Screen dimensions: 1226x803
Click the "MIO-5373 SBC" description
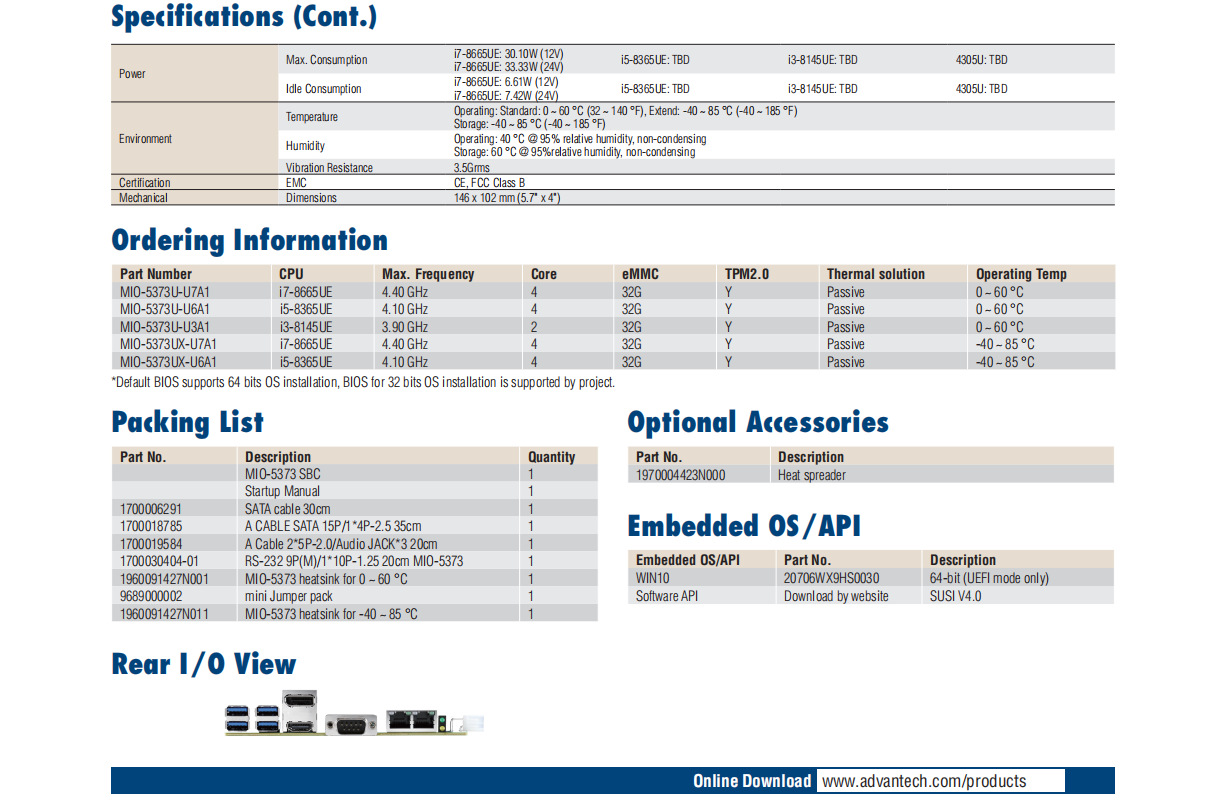click(x=283, y=474)
